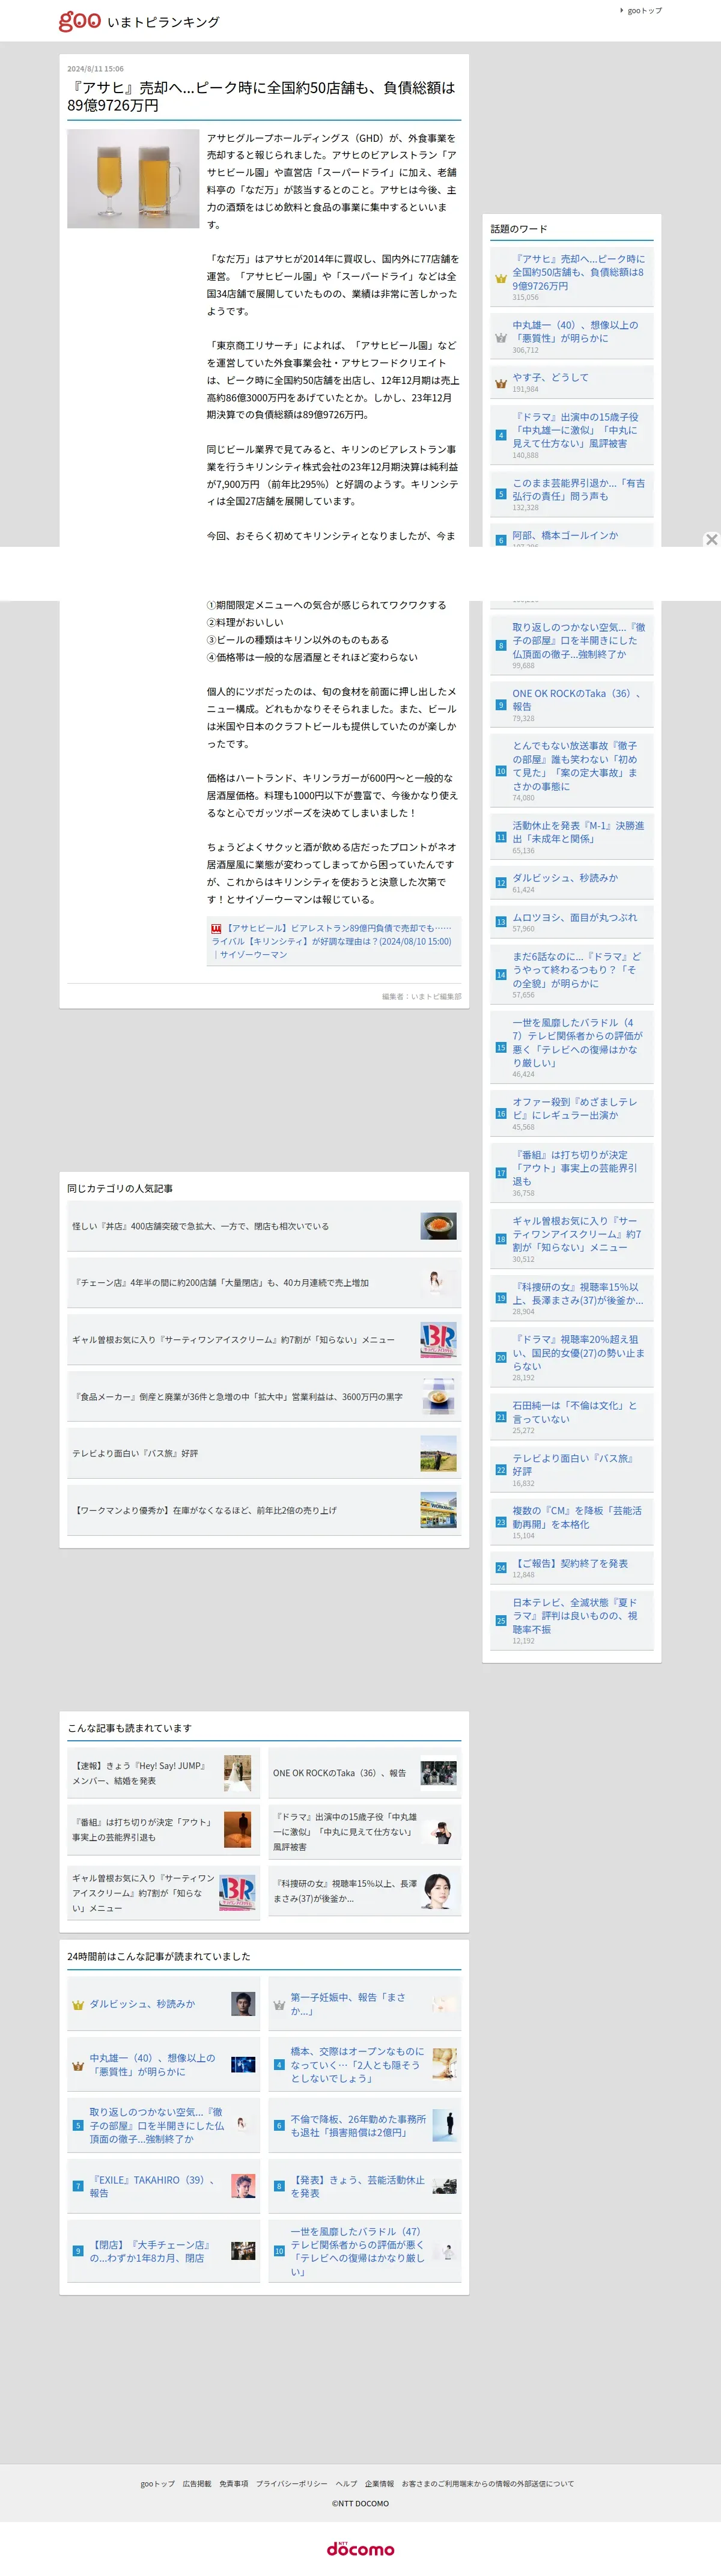Image resolution: width=721 pixels, height=2576 pixels.
Task: Open trending entry '複数の『CM』を降板'
Action: pyautogui.click(x=577, y=1518)
